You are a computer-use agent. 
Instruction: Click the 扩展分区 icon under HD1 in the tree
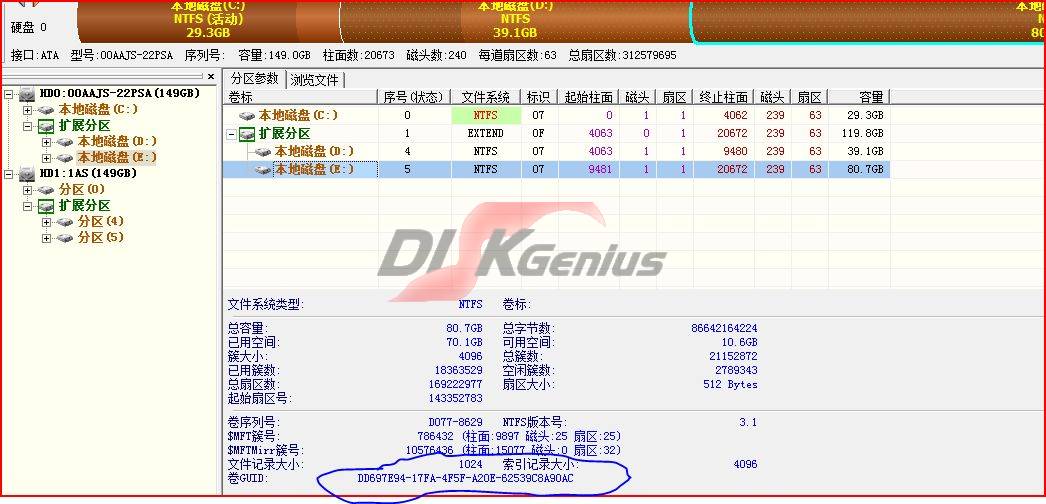45,206
